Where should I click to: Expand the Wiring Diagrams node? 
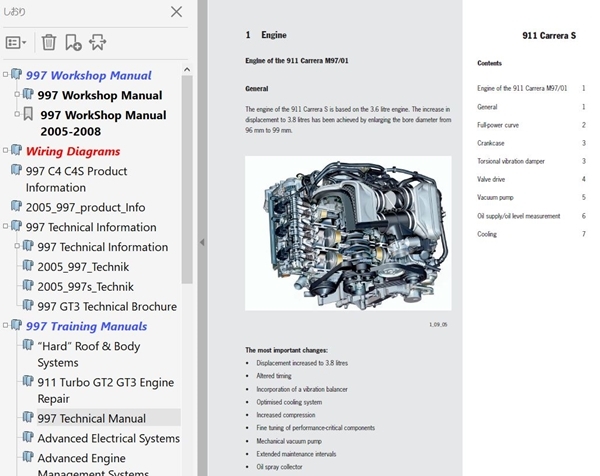click(5, 150)
